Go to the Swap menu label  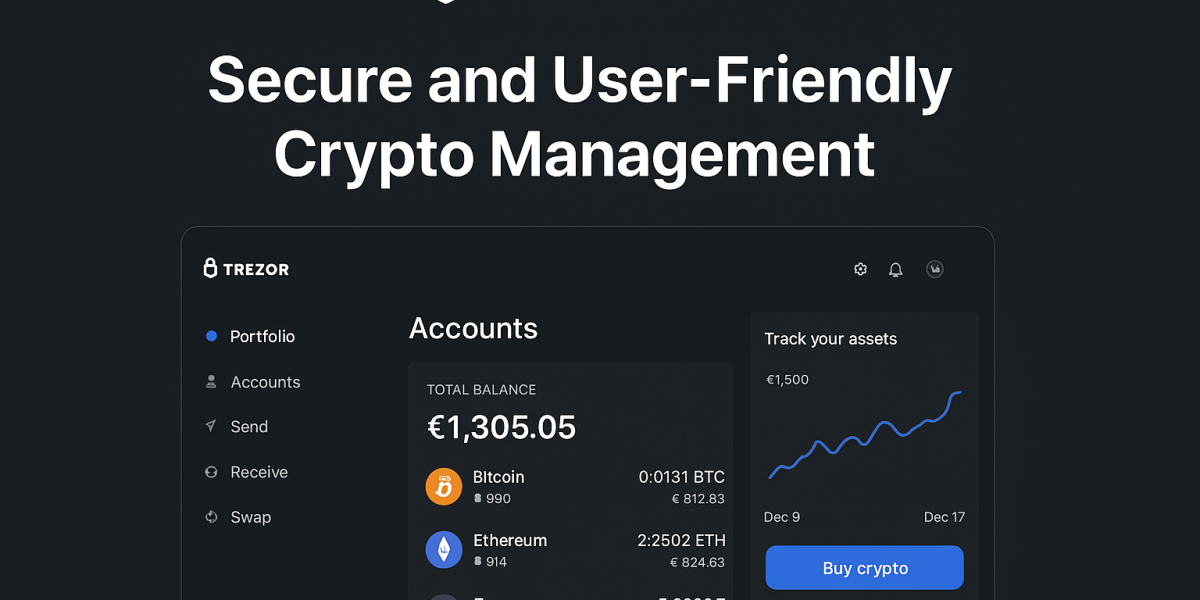pyautogui.click(x=251, y=517)
